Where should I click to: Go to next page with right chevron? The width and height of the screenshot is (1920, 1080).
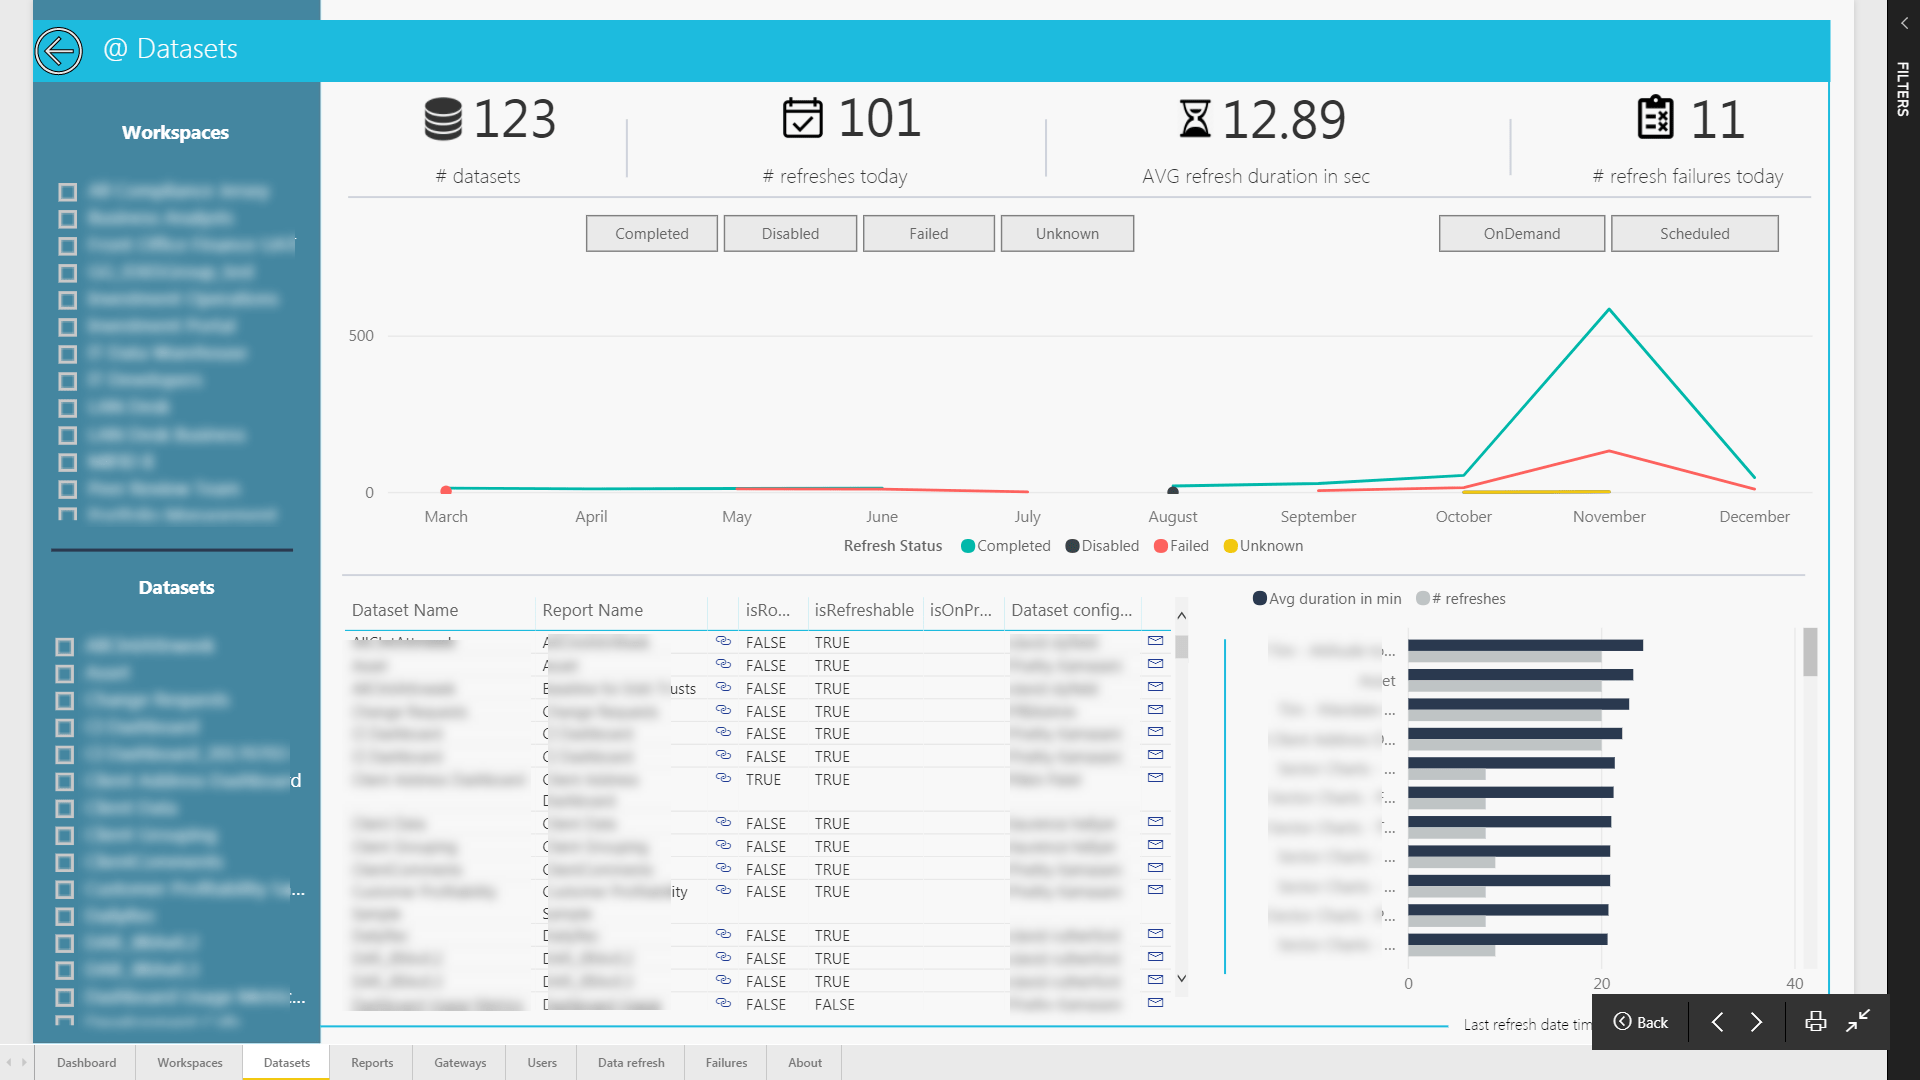pyautogui.click(x=1757, y=1021)
